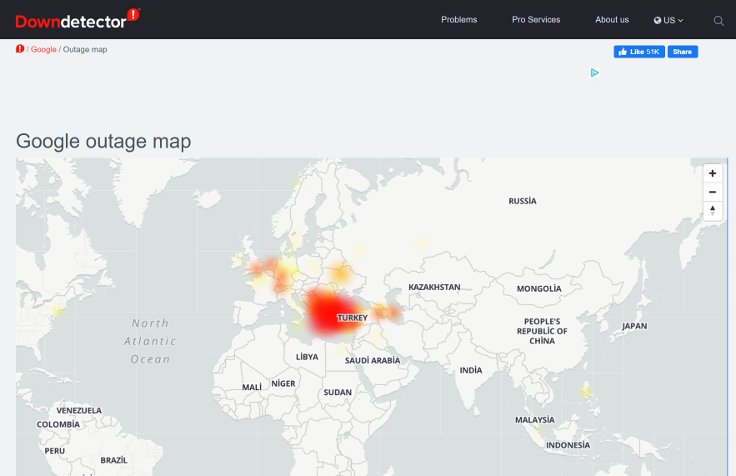Click the Russia label on the map

[522, 201]
